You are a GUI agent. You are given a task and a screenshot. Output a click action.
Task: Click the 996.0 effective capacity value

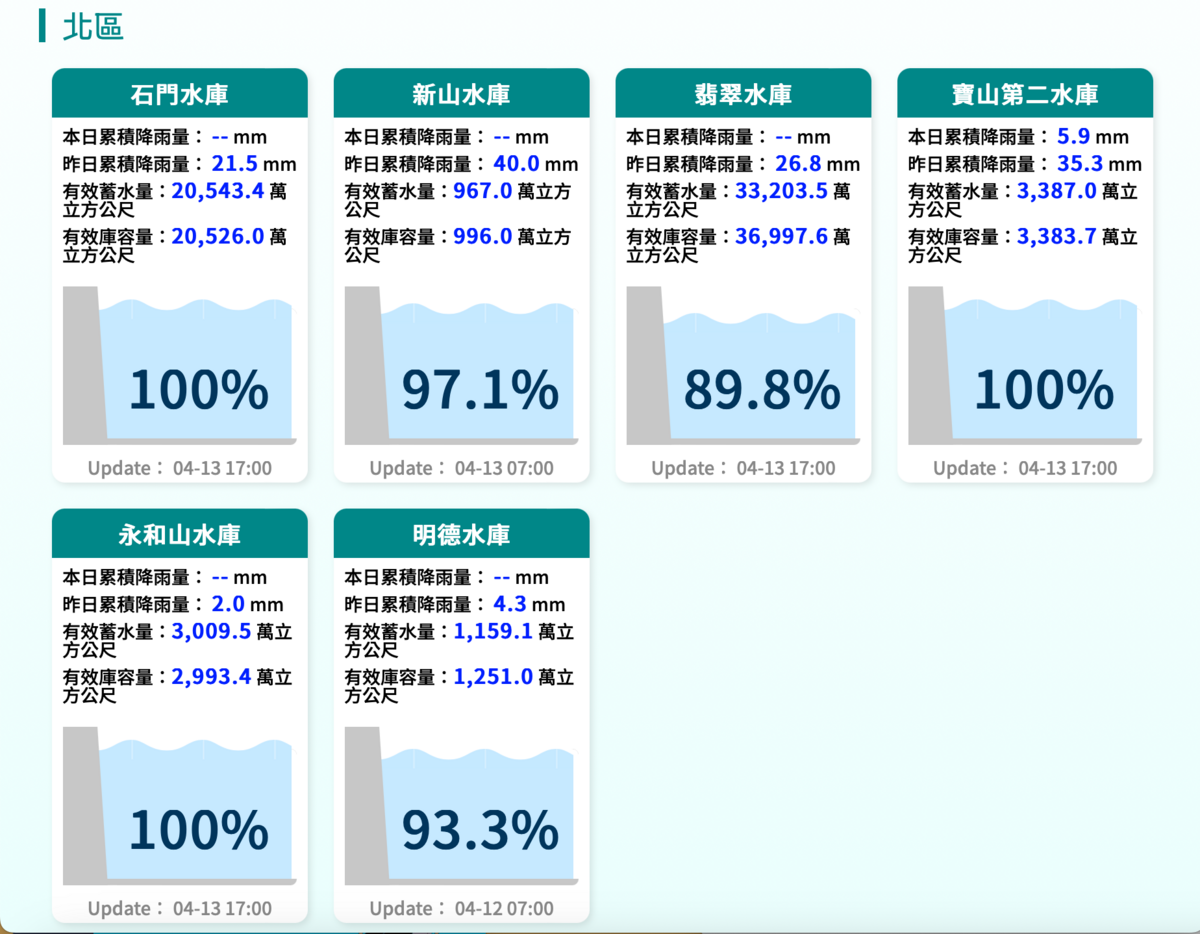(483, 237)
